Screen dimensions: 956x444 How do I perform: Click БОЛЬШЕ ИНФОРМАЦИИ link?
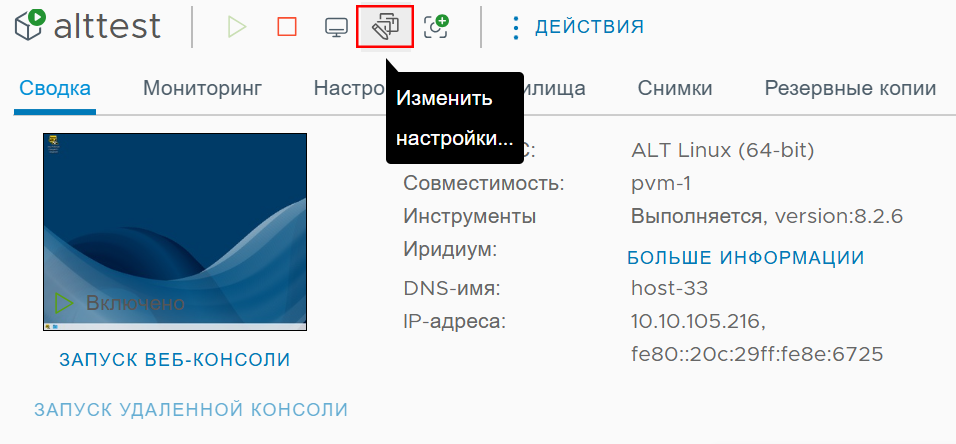pos(746,258)
